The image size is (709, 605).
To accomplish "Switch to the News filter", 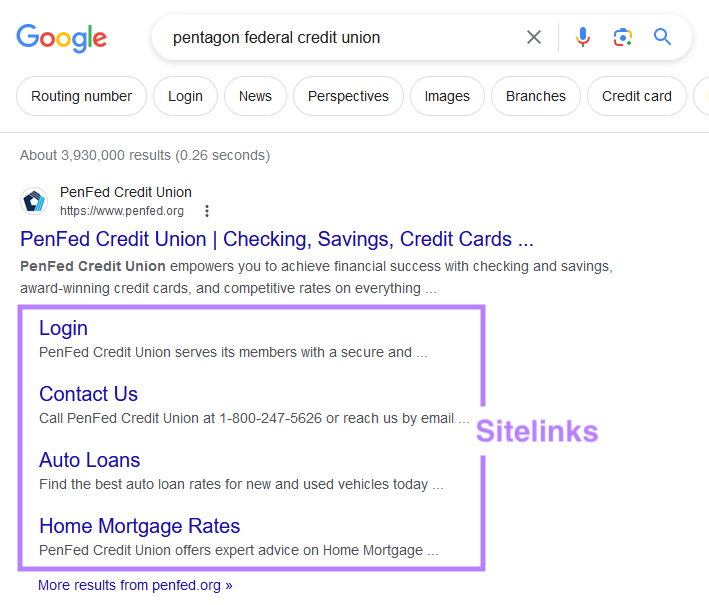I will pyautogui.click(x=255, y=96).
